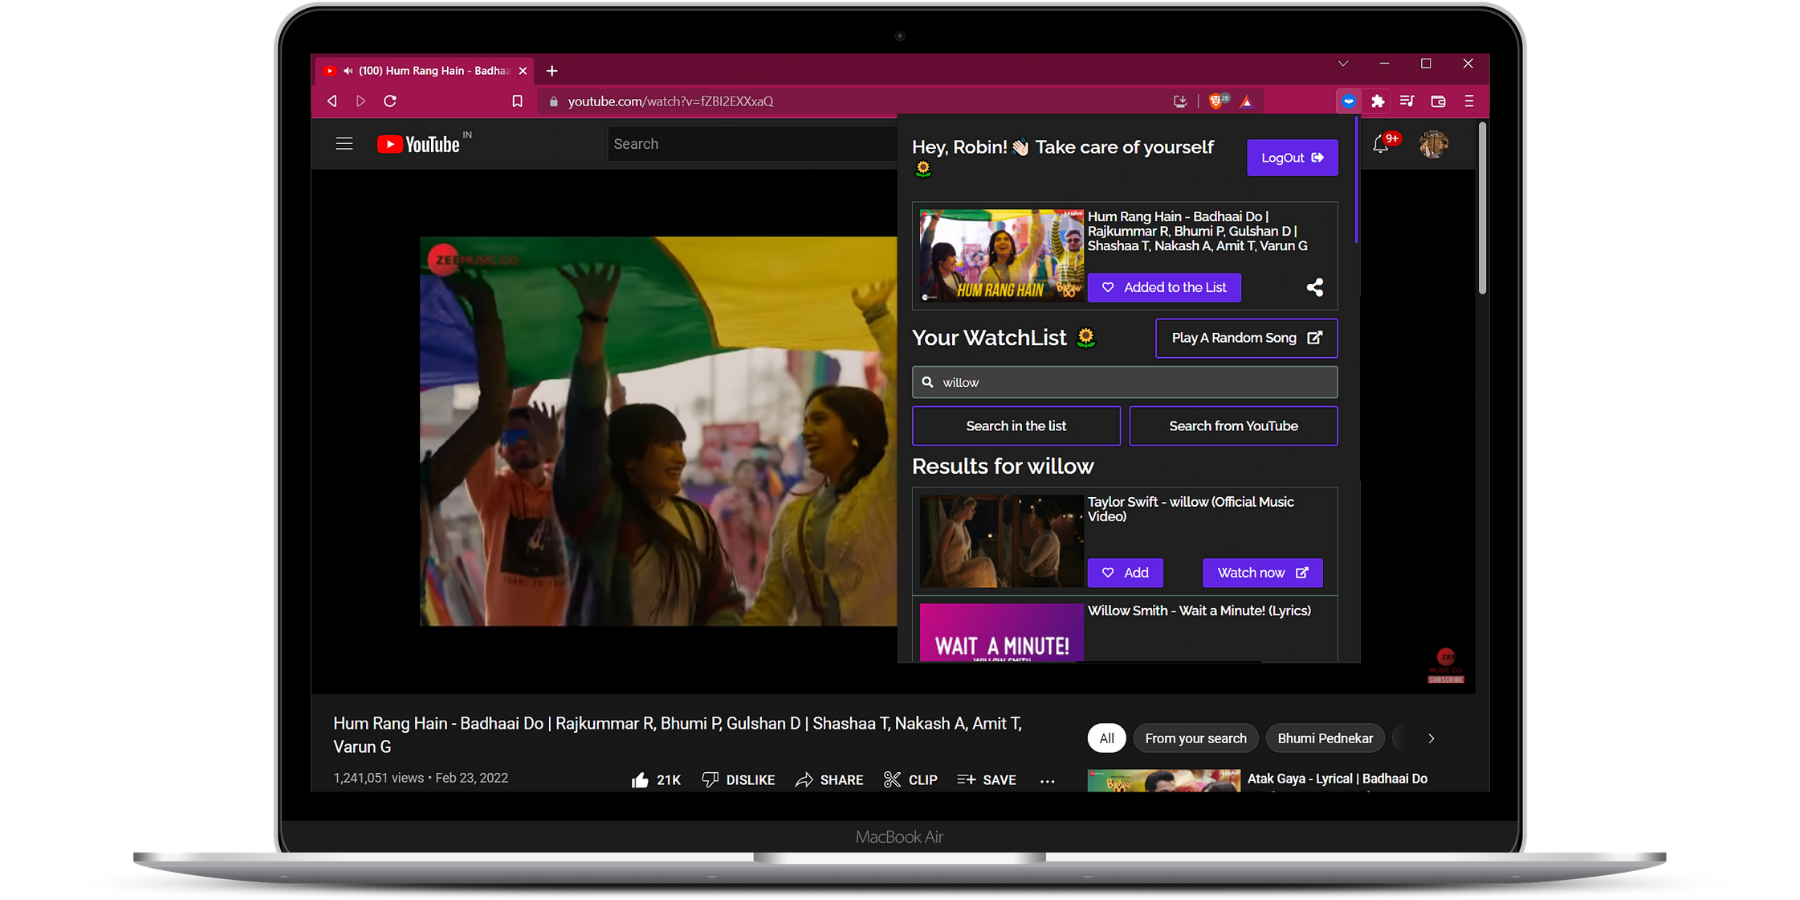
Task: Open the tab search dropdown arrow
Action: (1343, 64)
